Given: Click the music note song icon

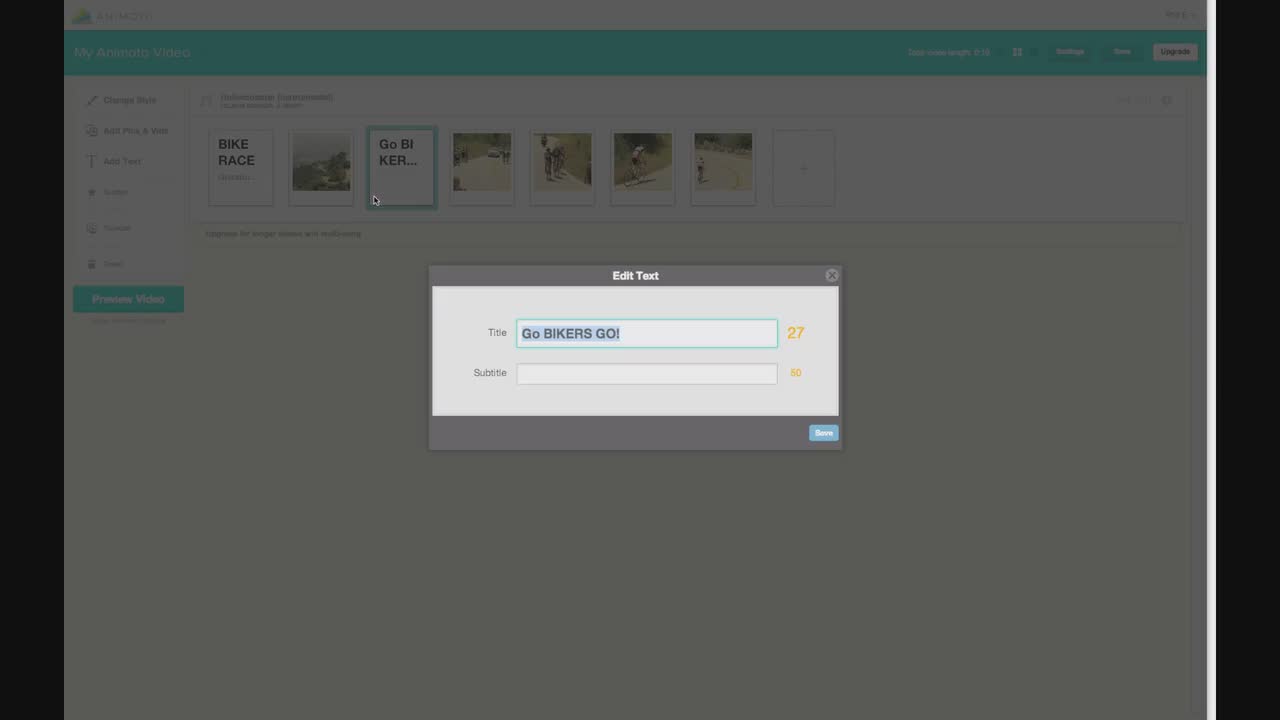Looking at the screenshot, I should [x=207, y=101].
